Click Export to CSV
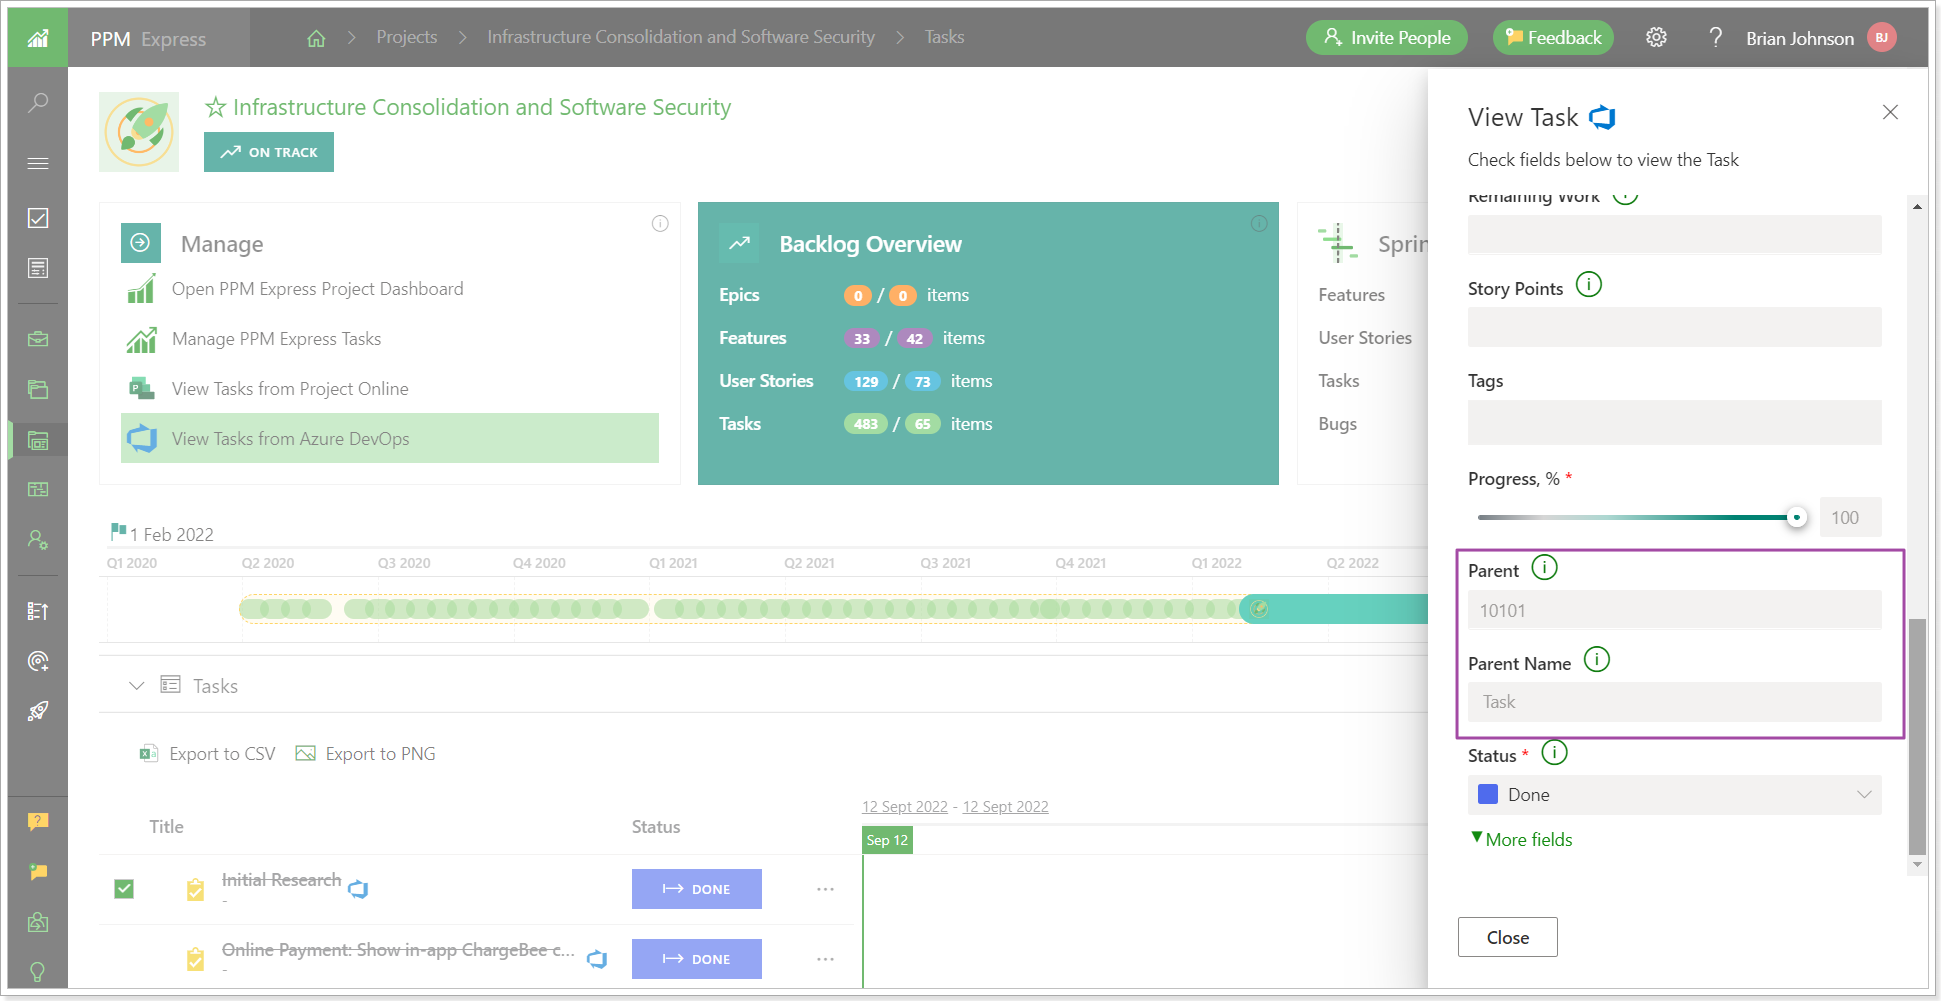 [208, 754]
